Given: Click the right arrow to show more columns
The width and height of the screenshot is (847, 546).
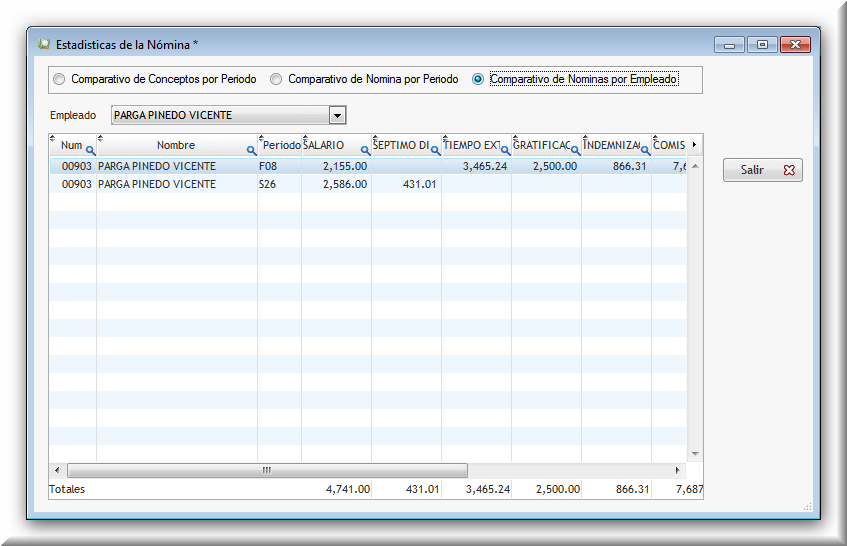Looking at the screenshot, I should (694, 145).
